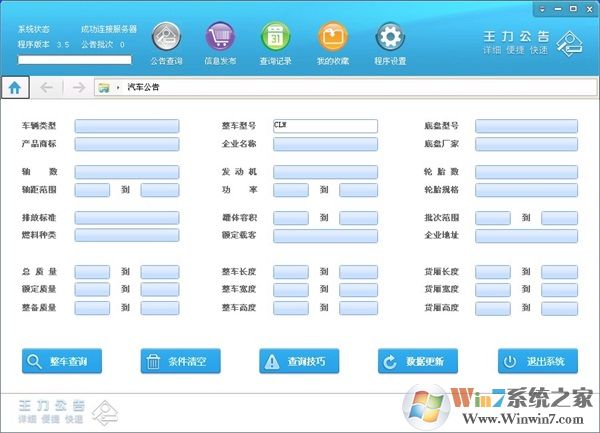Maximize the application window

tap(573, 9)
